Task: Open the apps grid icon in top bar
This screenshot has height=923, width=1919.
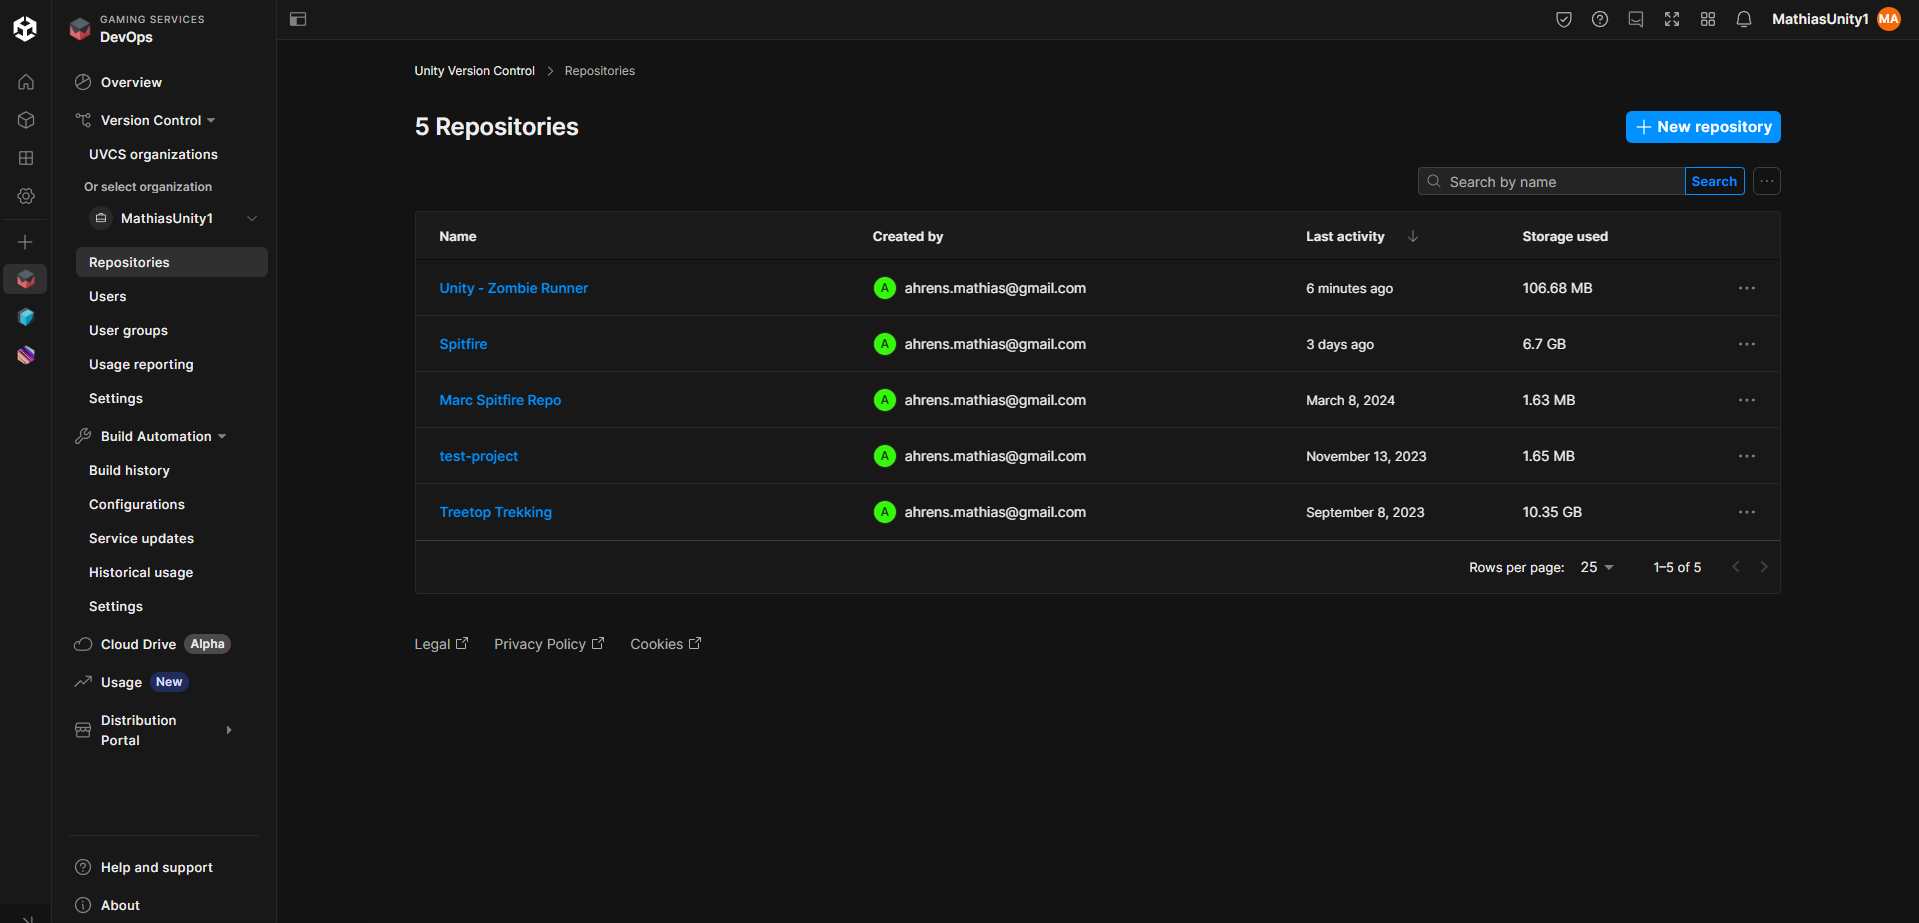Action: [x=1707, y=19]
